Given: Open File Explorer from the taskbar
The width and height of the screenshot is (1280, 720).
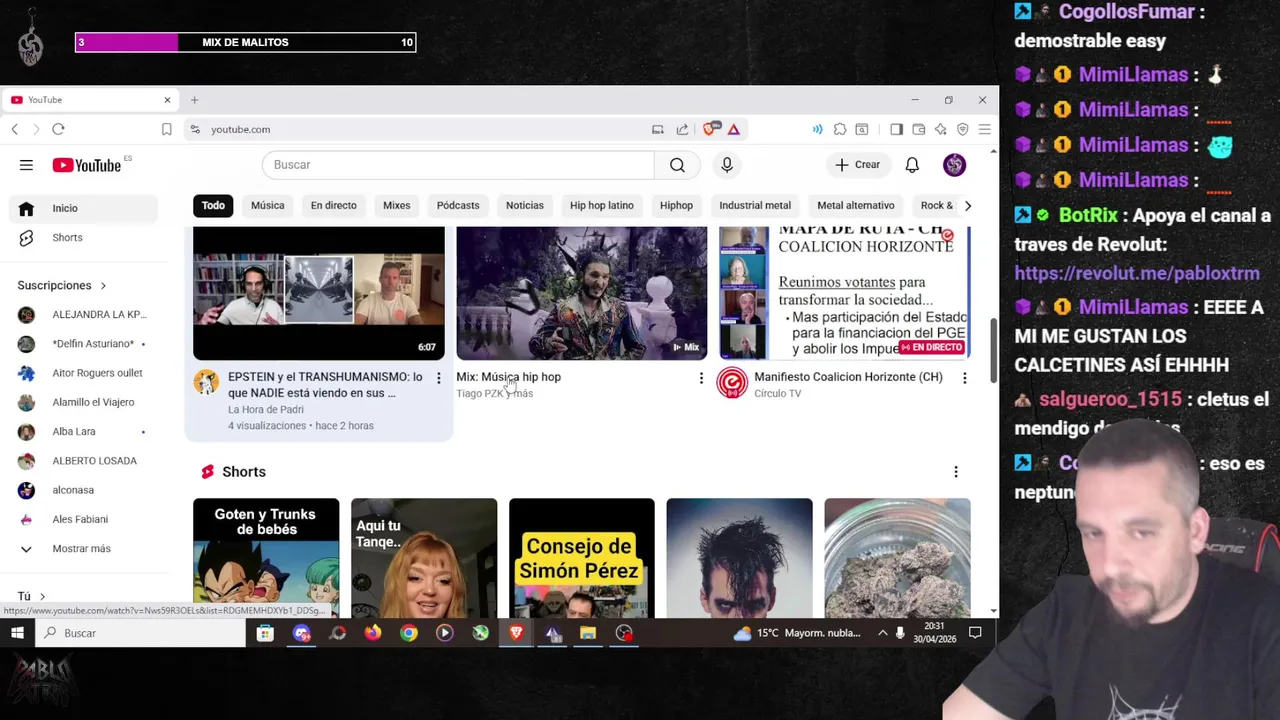Looking at the screenshot, I should click(x=588, y=633).
